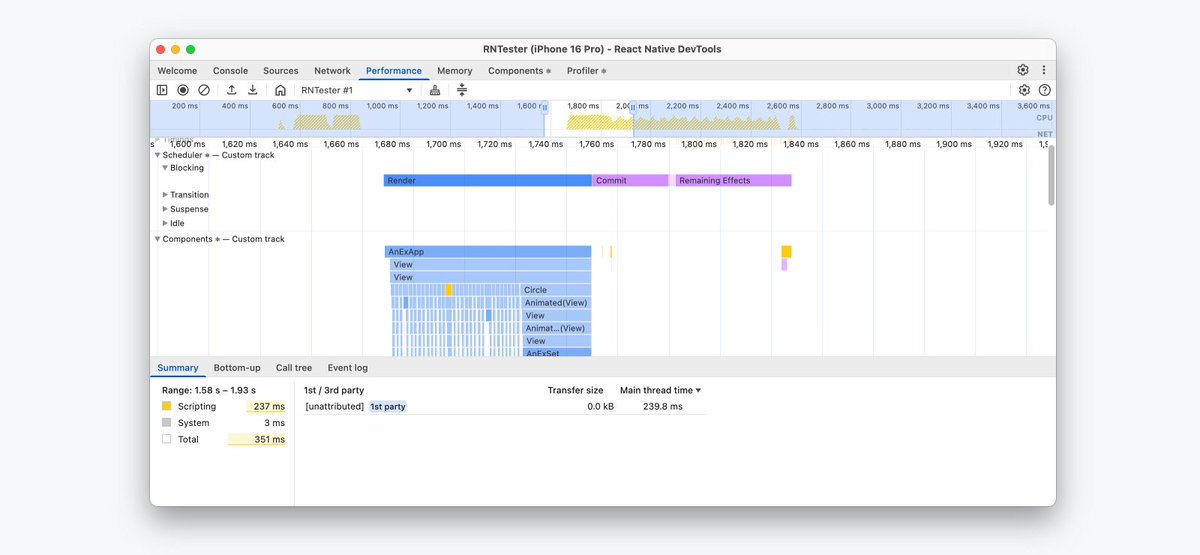Open the Summary tab
The image size is (1200, 555).
pos(178,368)
